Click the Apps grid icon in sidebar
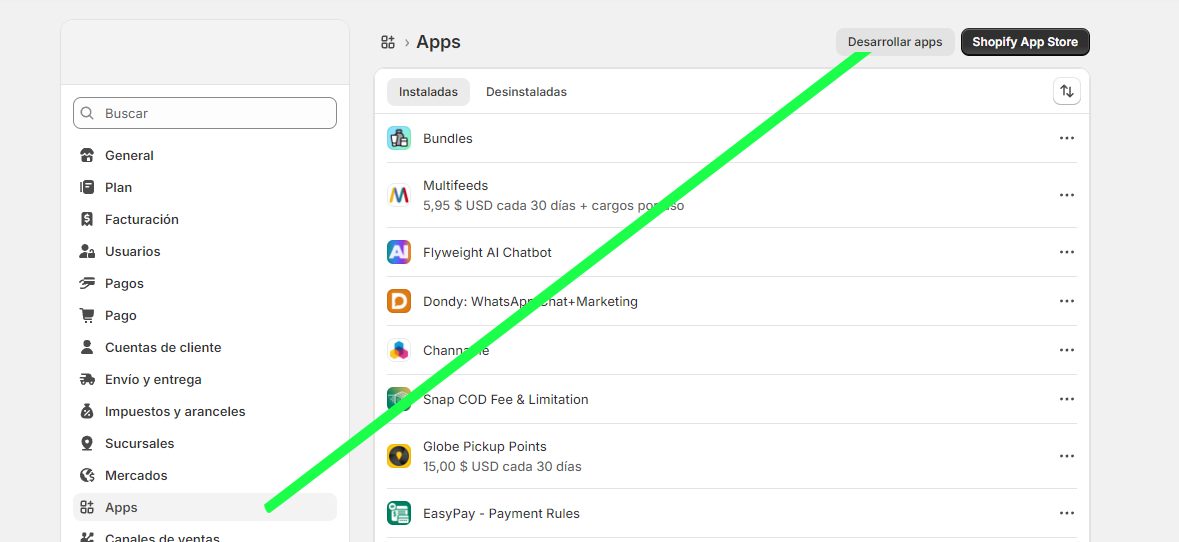 coord(87,507)
